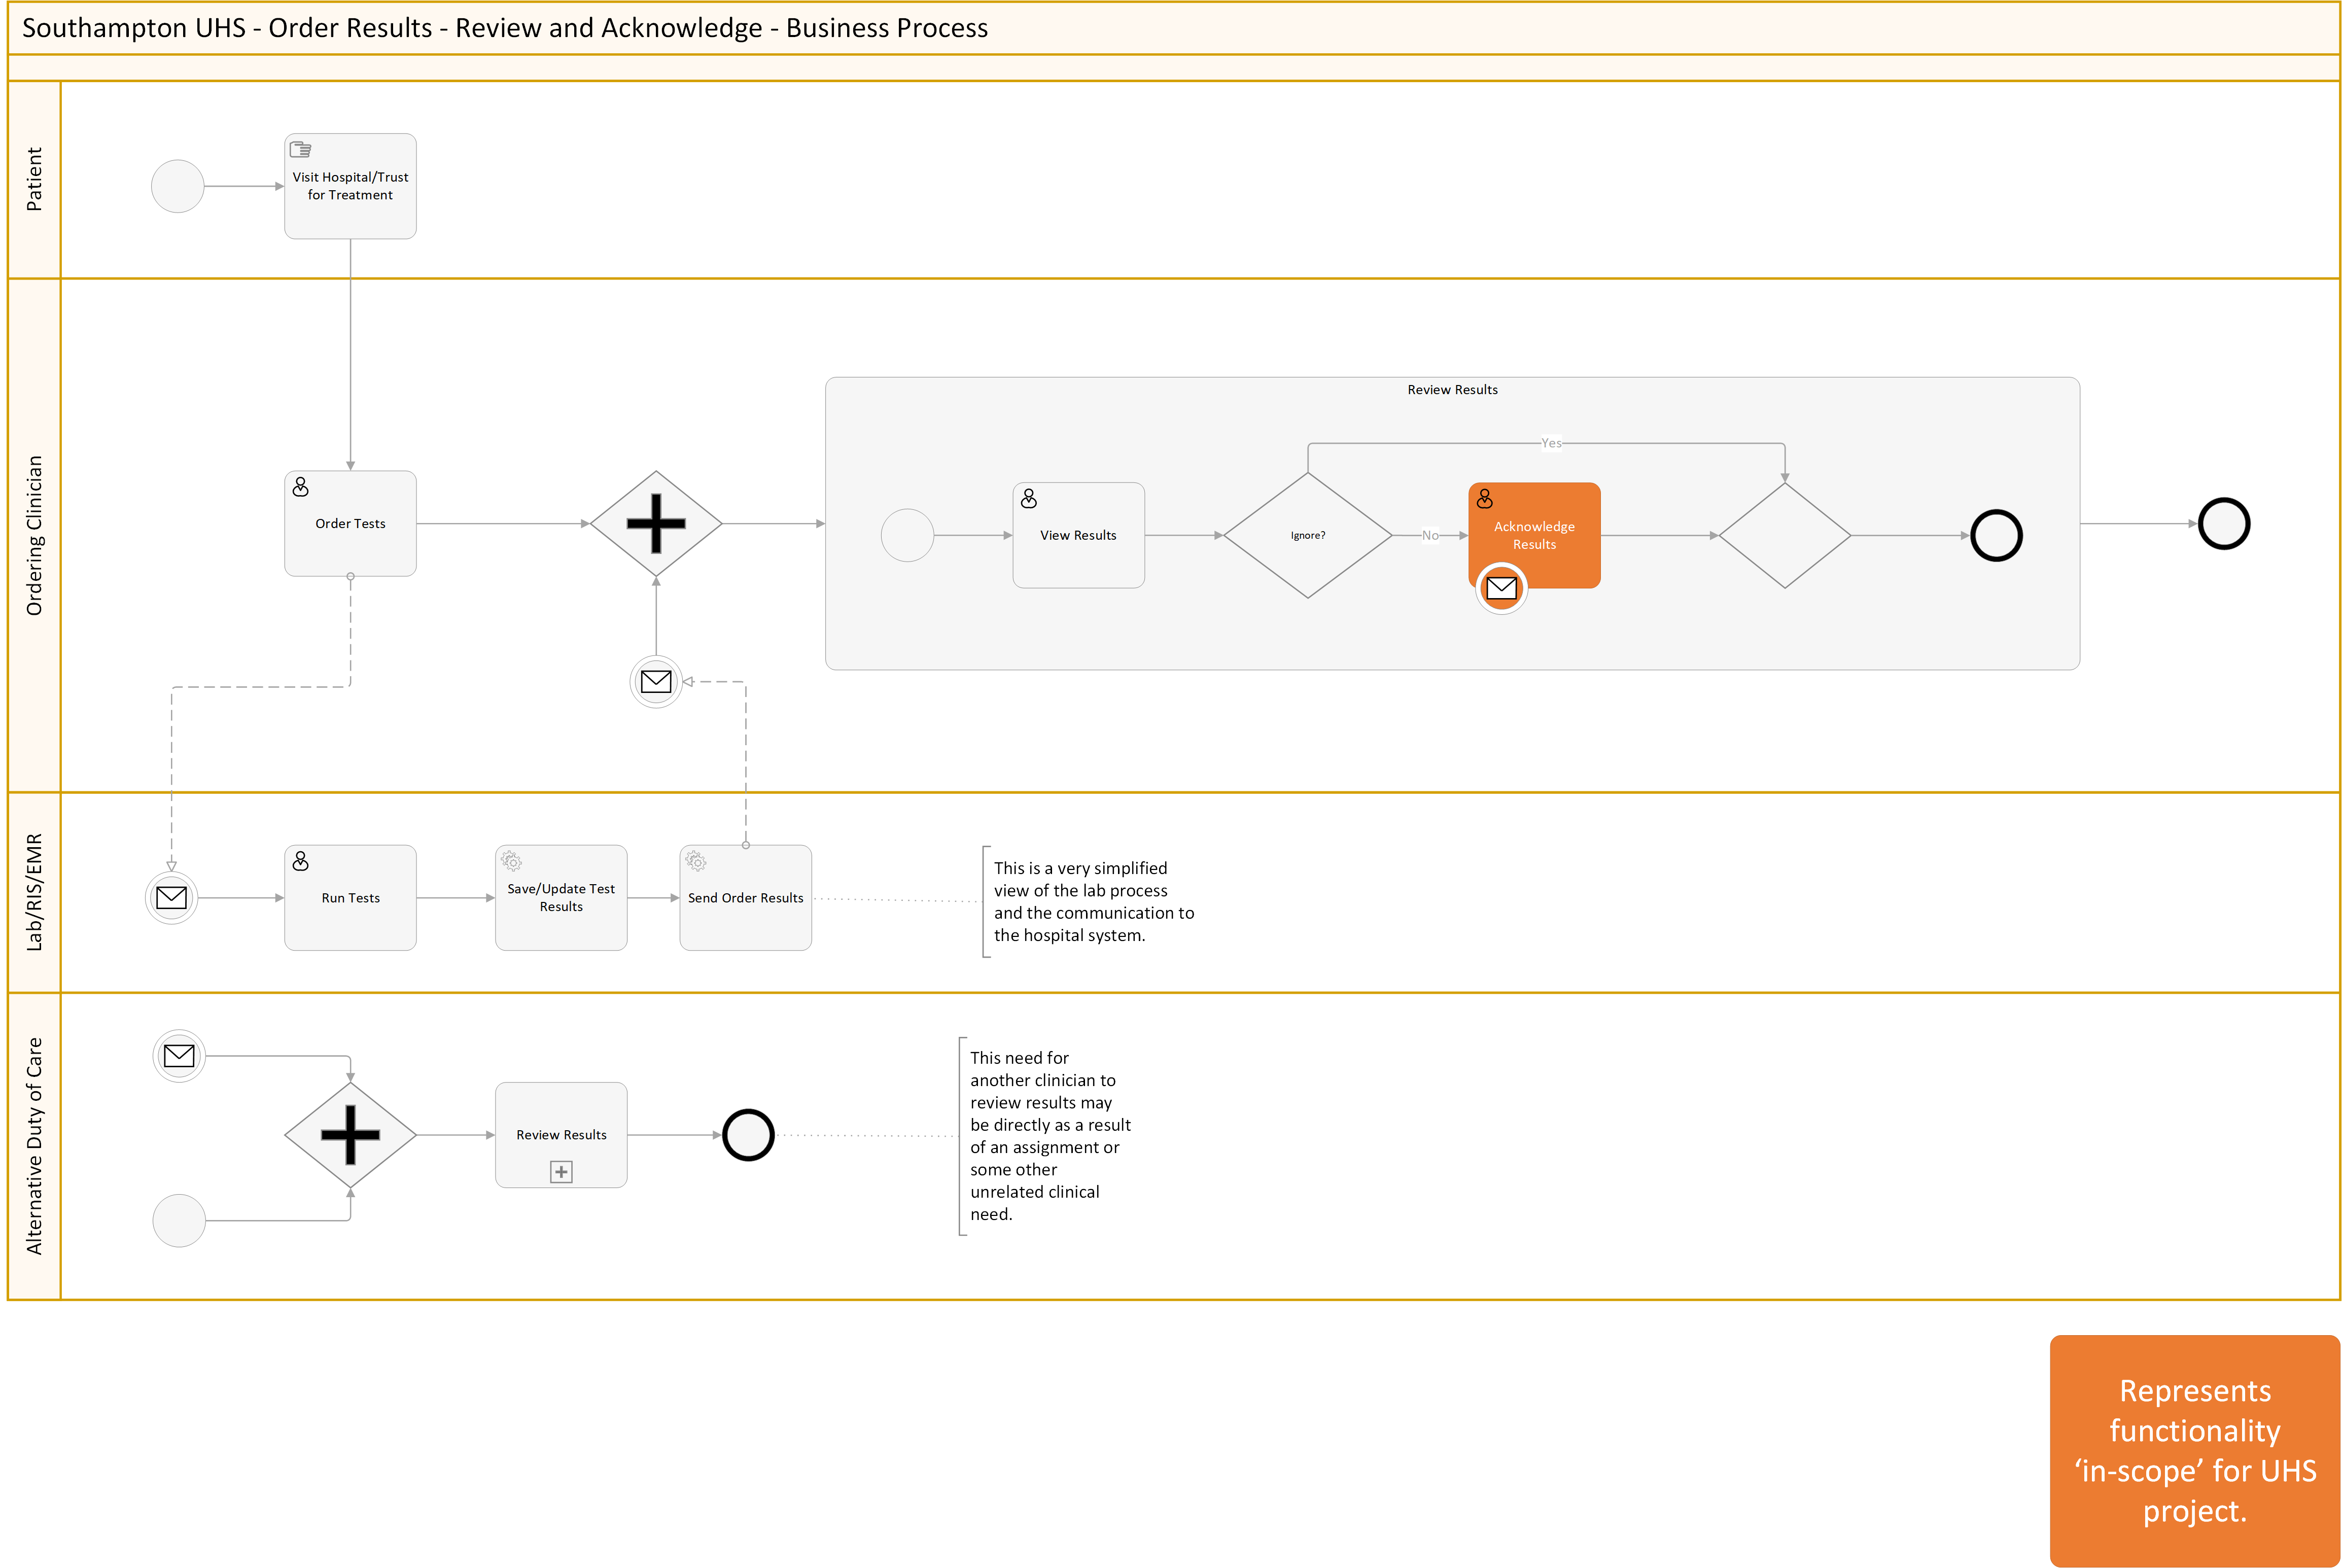The height and width of the screenshot is (1568, 2342).
Task: Click the diagram title Southampton UHS Order Results
Action: [505, 28]
